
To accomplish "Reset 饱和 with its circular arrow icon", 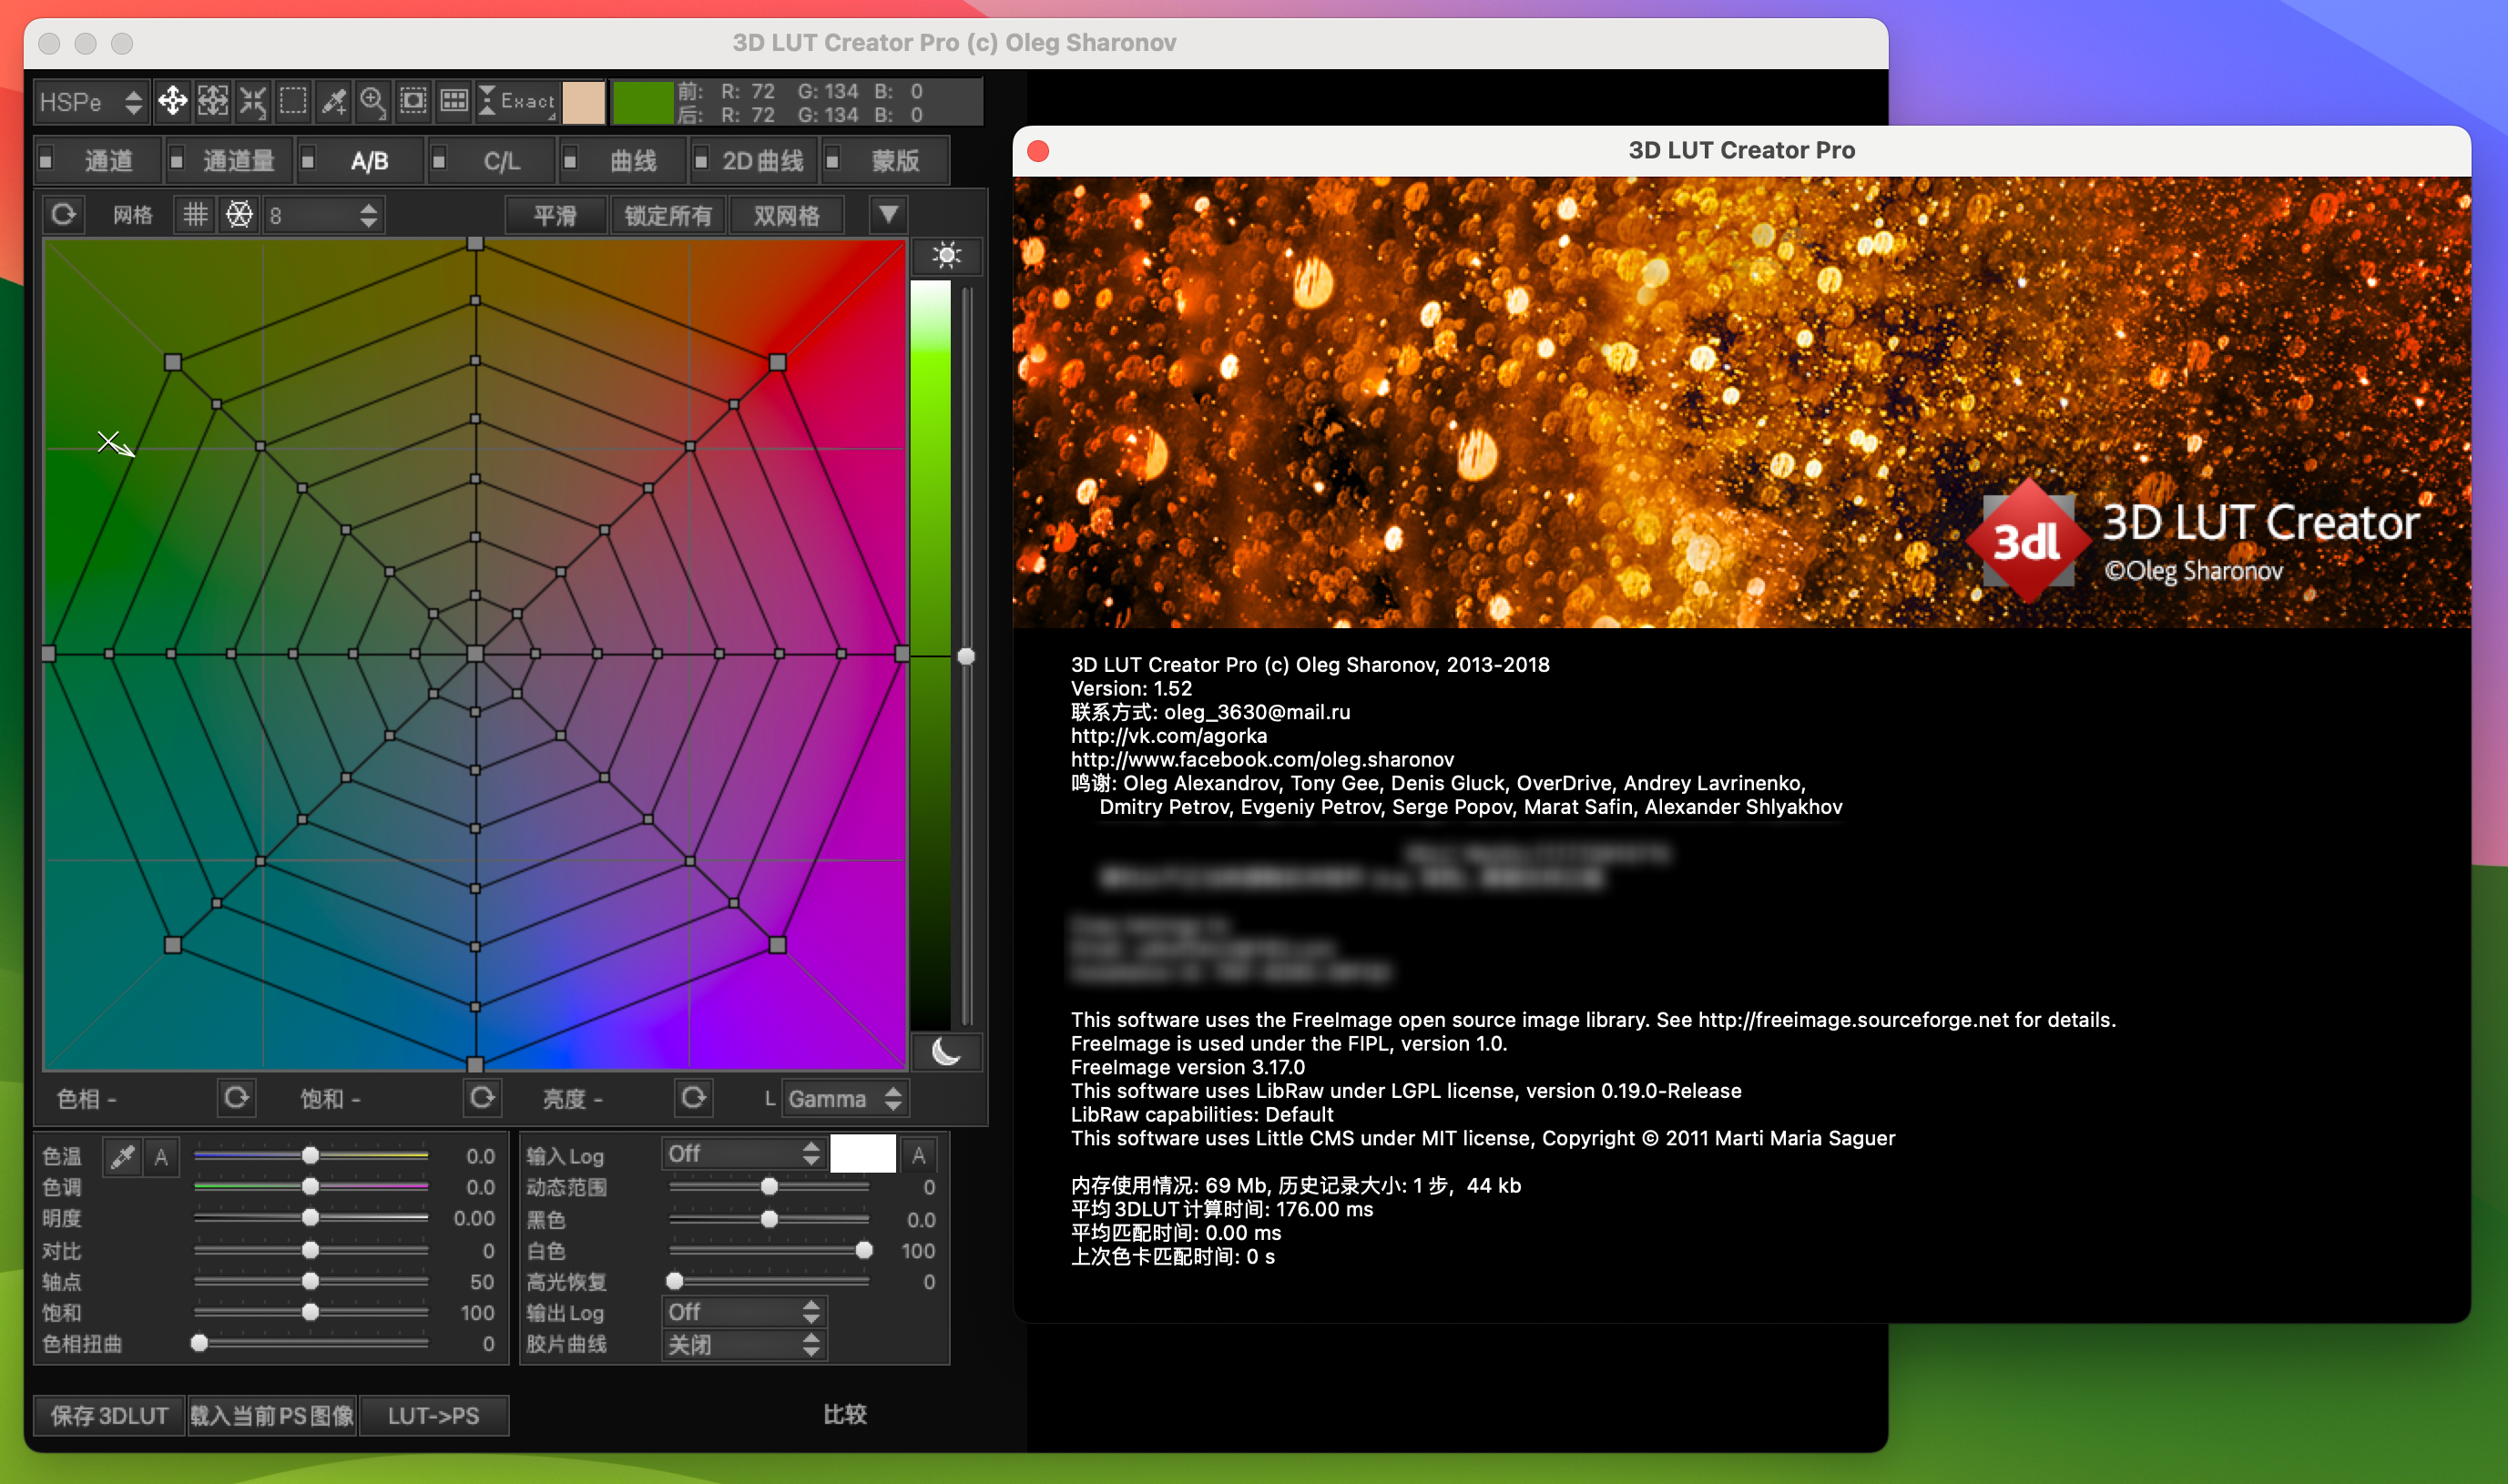I will point(482,1098).
